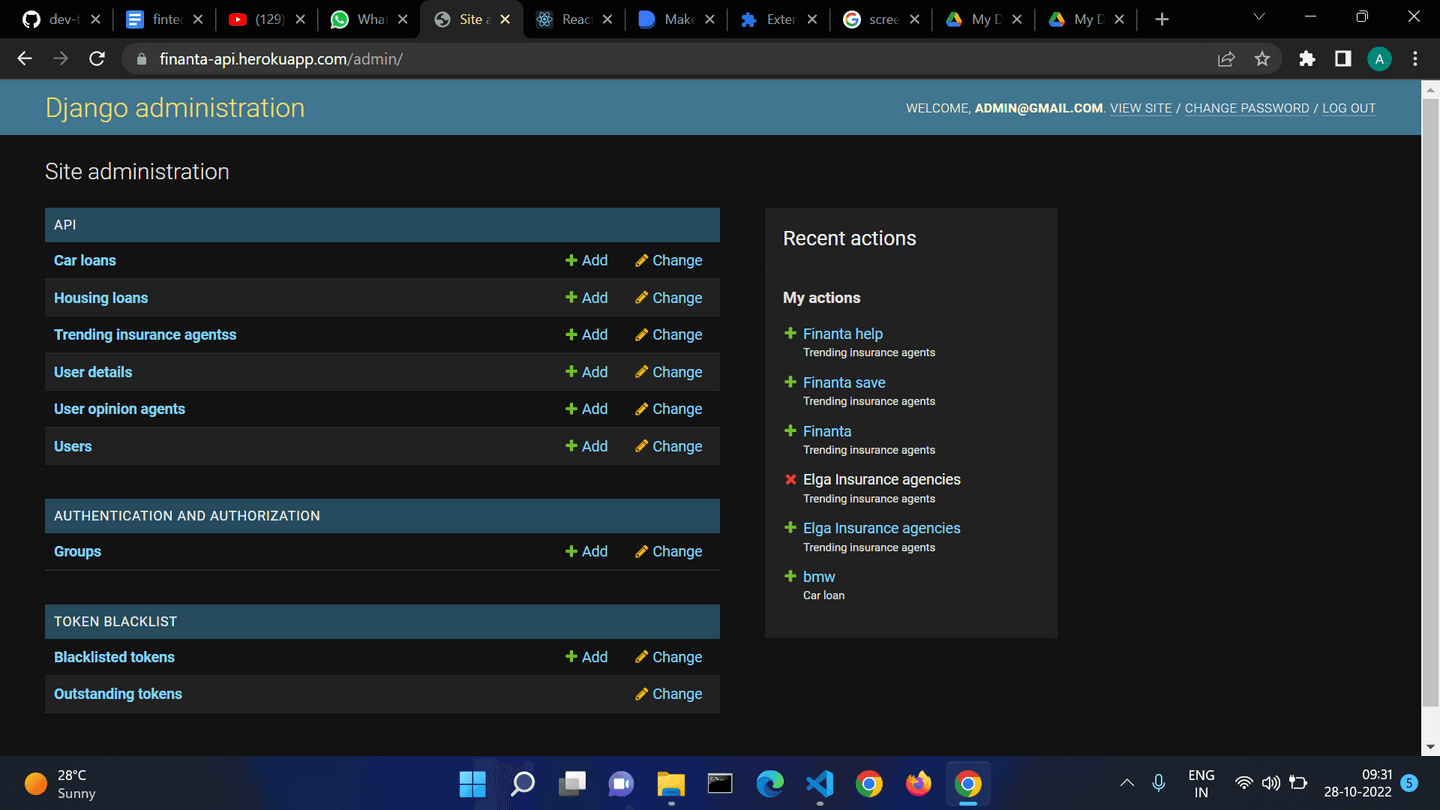Open a new browser tab
The width and height of the screenshot is (1440, 810).
(1162, 19)
